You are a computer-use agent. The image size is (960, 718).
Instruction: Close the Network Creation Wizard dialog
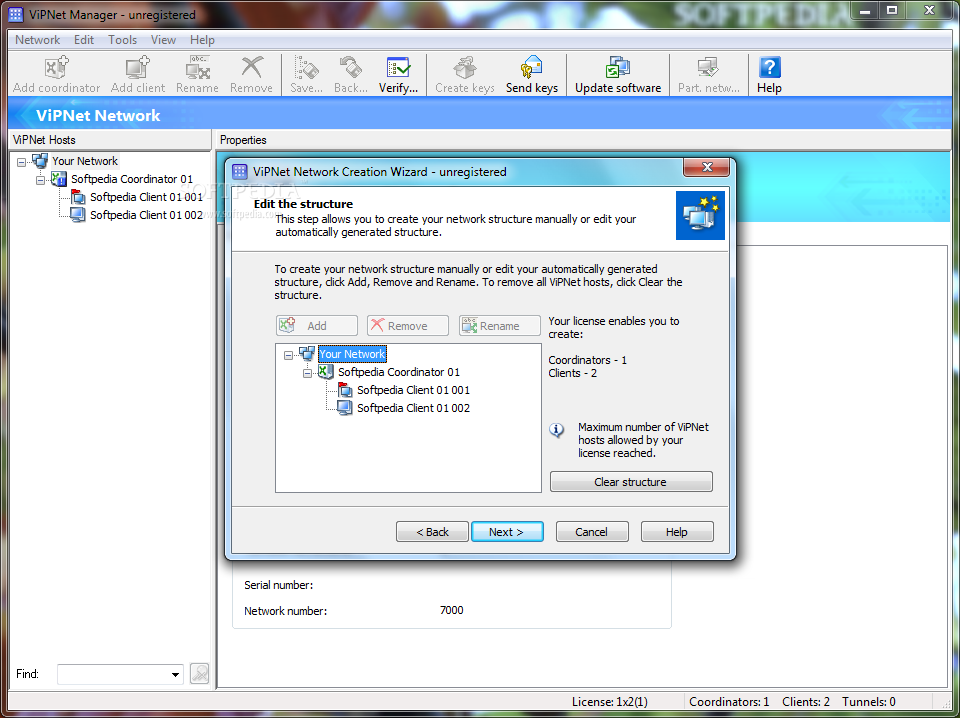pos(707,166)
